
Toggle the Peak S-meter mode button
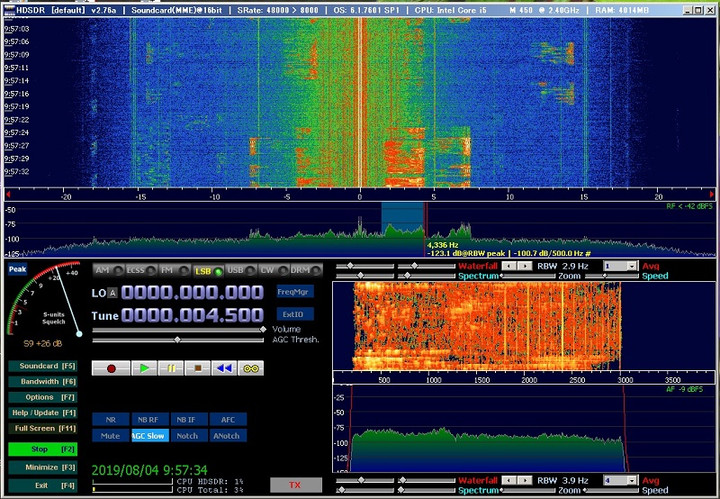(17, 269)
